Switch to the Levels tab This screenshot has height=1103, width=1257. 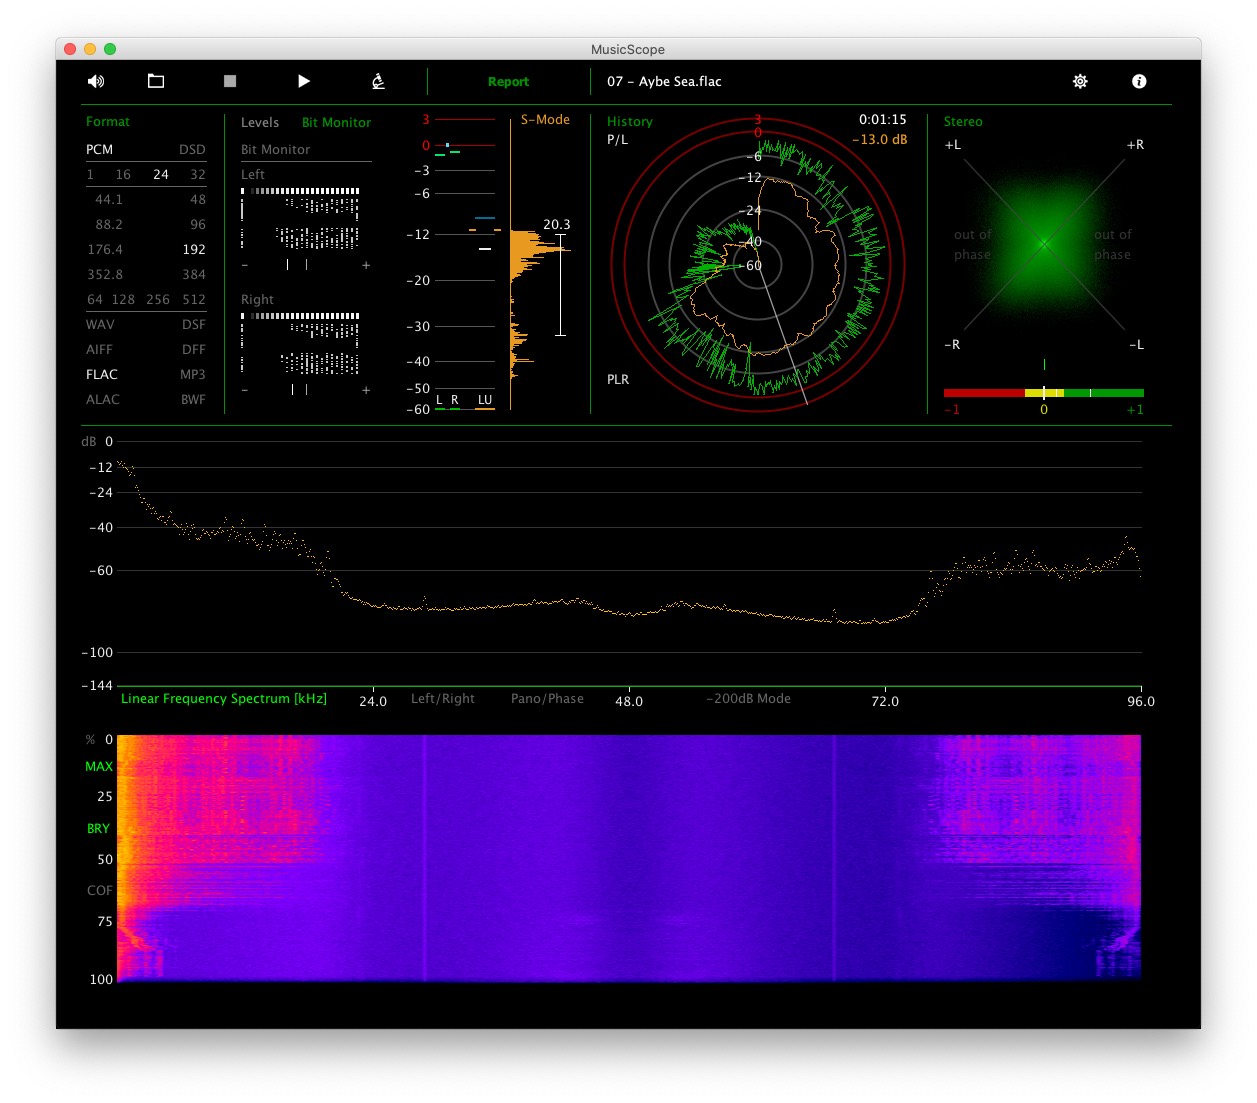(260, 122)
